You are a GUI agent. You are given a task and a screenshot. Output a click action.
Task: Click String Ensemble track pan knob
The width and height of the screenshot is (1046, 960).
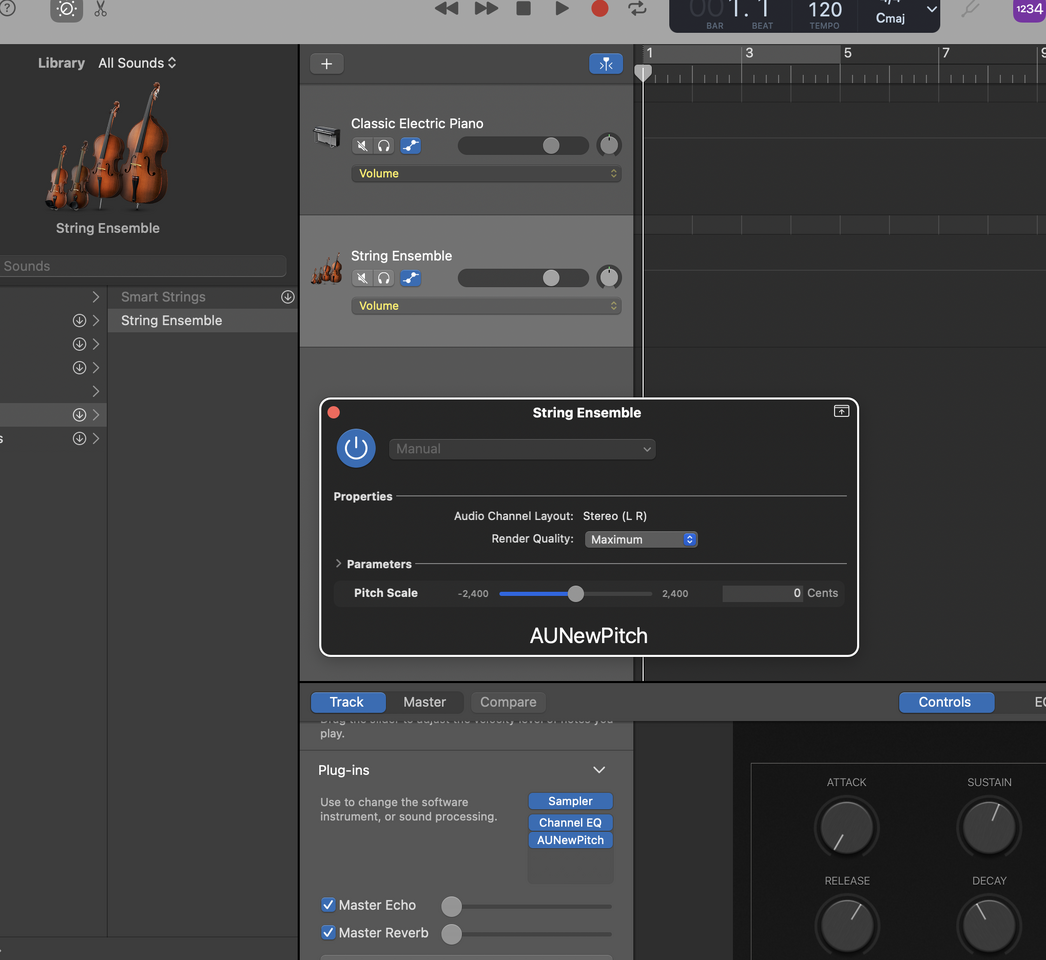609,278
